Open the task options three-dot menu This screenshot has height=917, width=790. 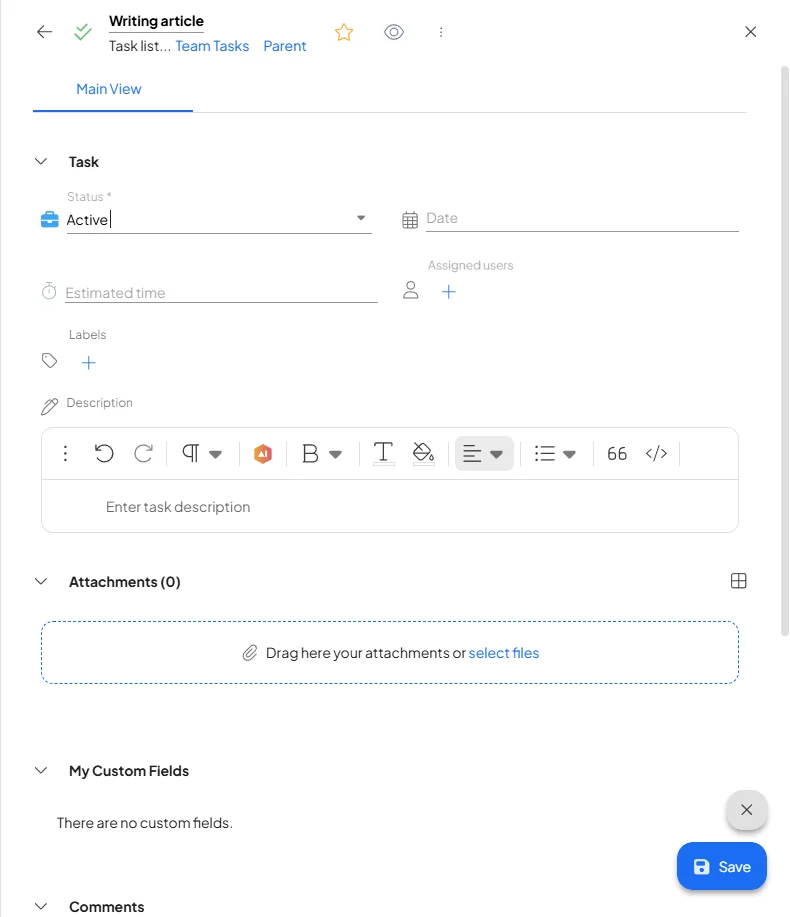(x=441, y=32)
